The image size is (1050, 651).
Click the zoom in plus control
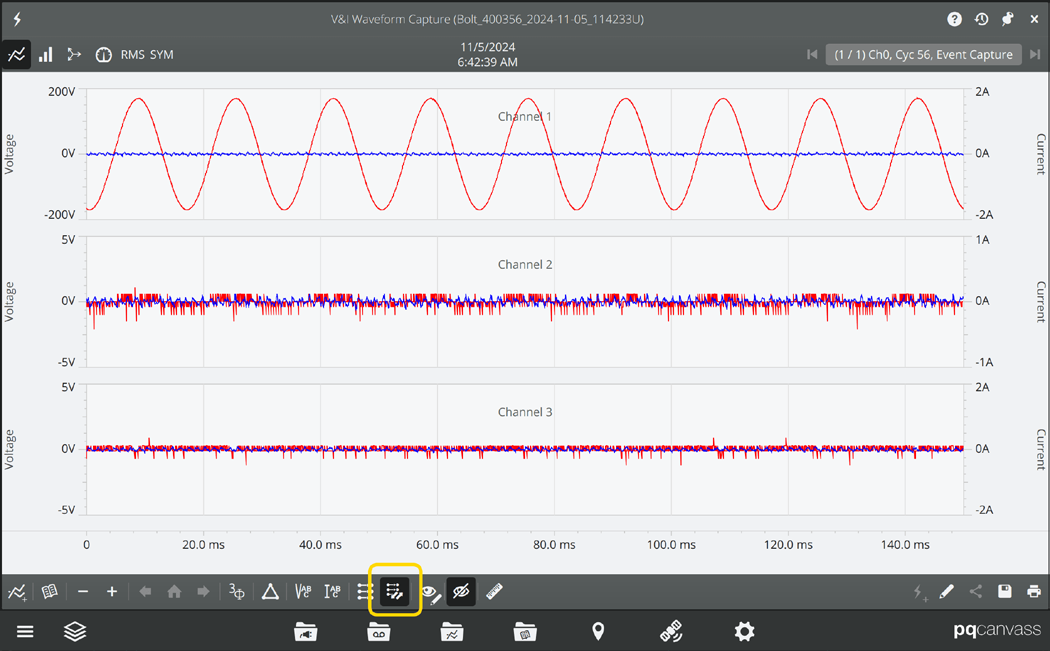click(112, 591)
